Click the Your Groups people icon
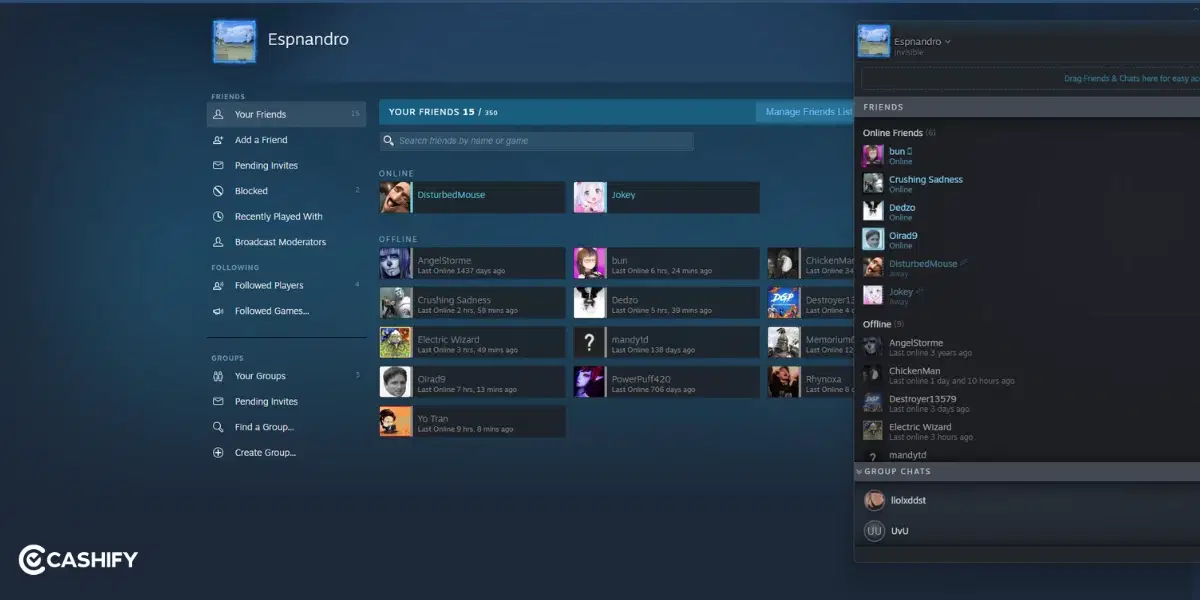This screenshot has width=1200, height=600. pos(218,376)
